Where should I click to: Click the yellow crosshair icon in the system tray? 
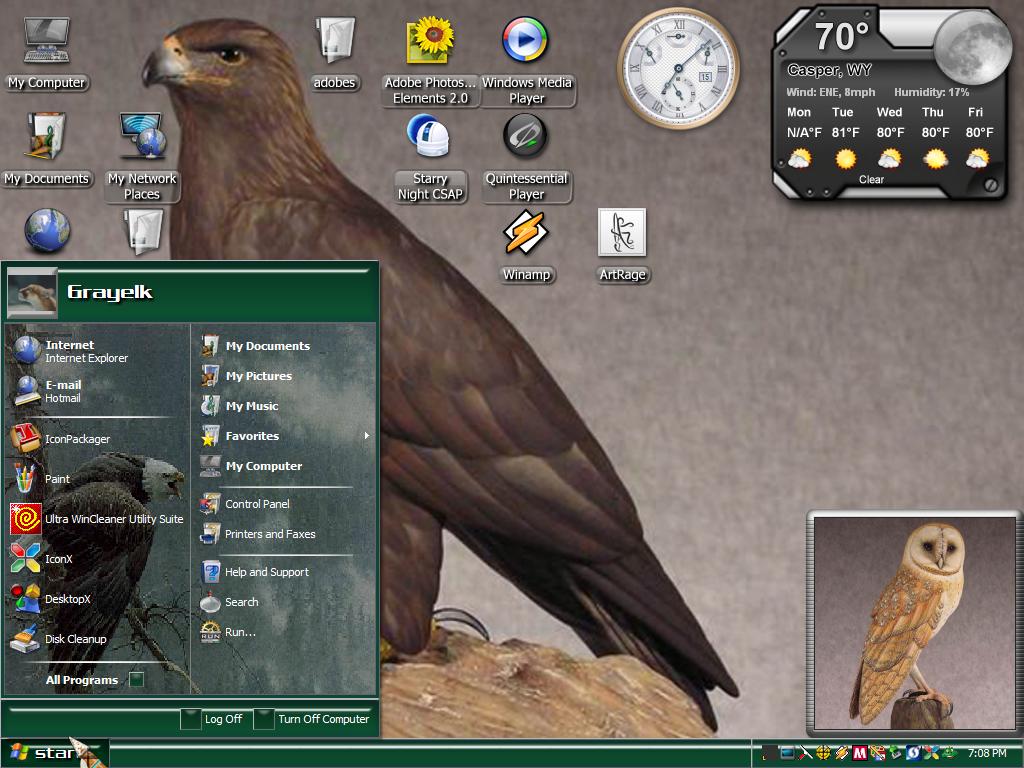[824, 753]
